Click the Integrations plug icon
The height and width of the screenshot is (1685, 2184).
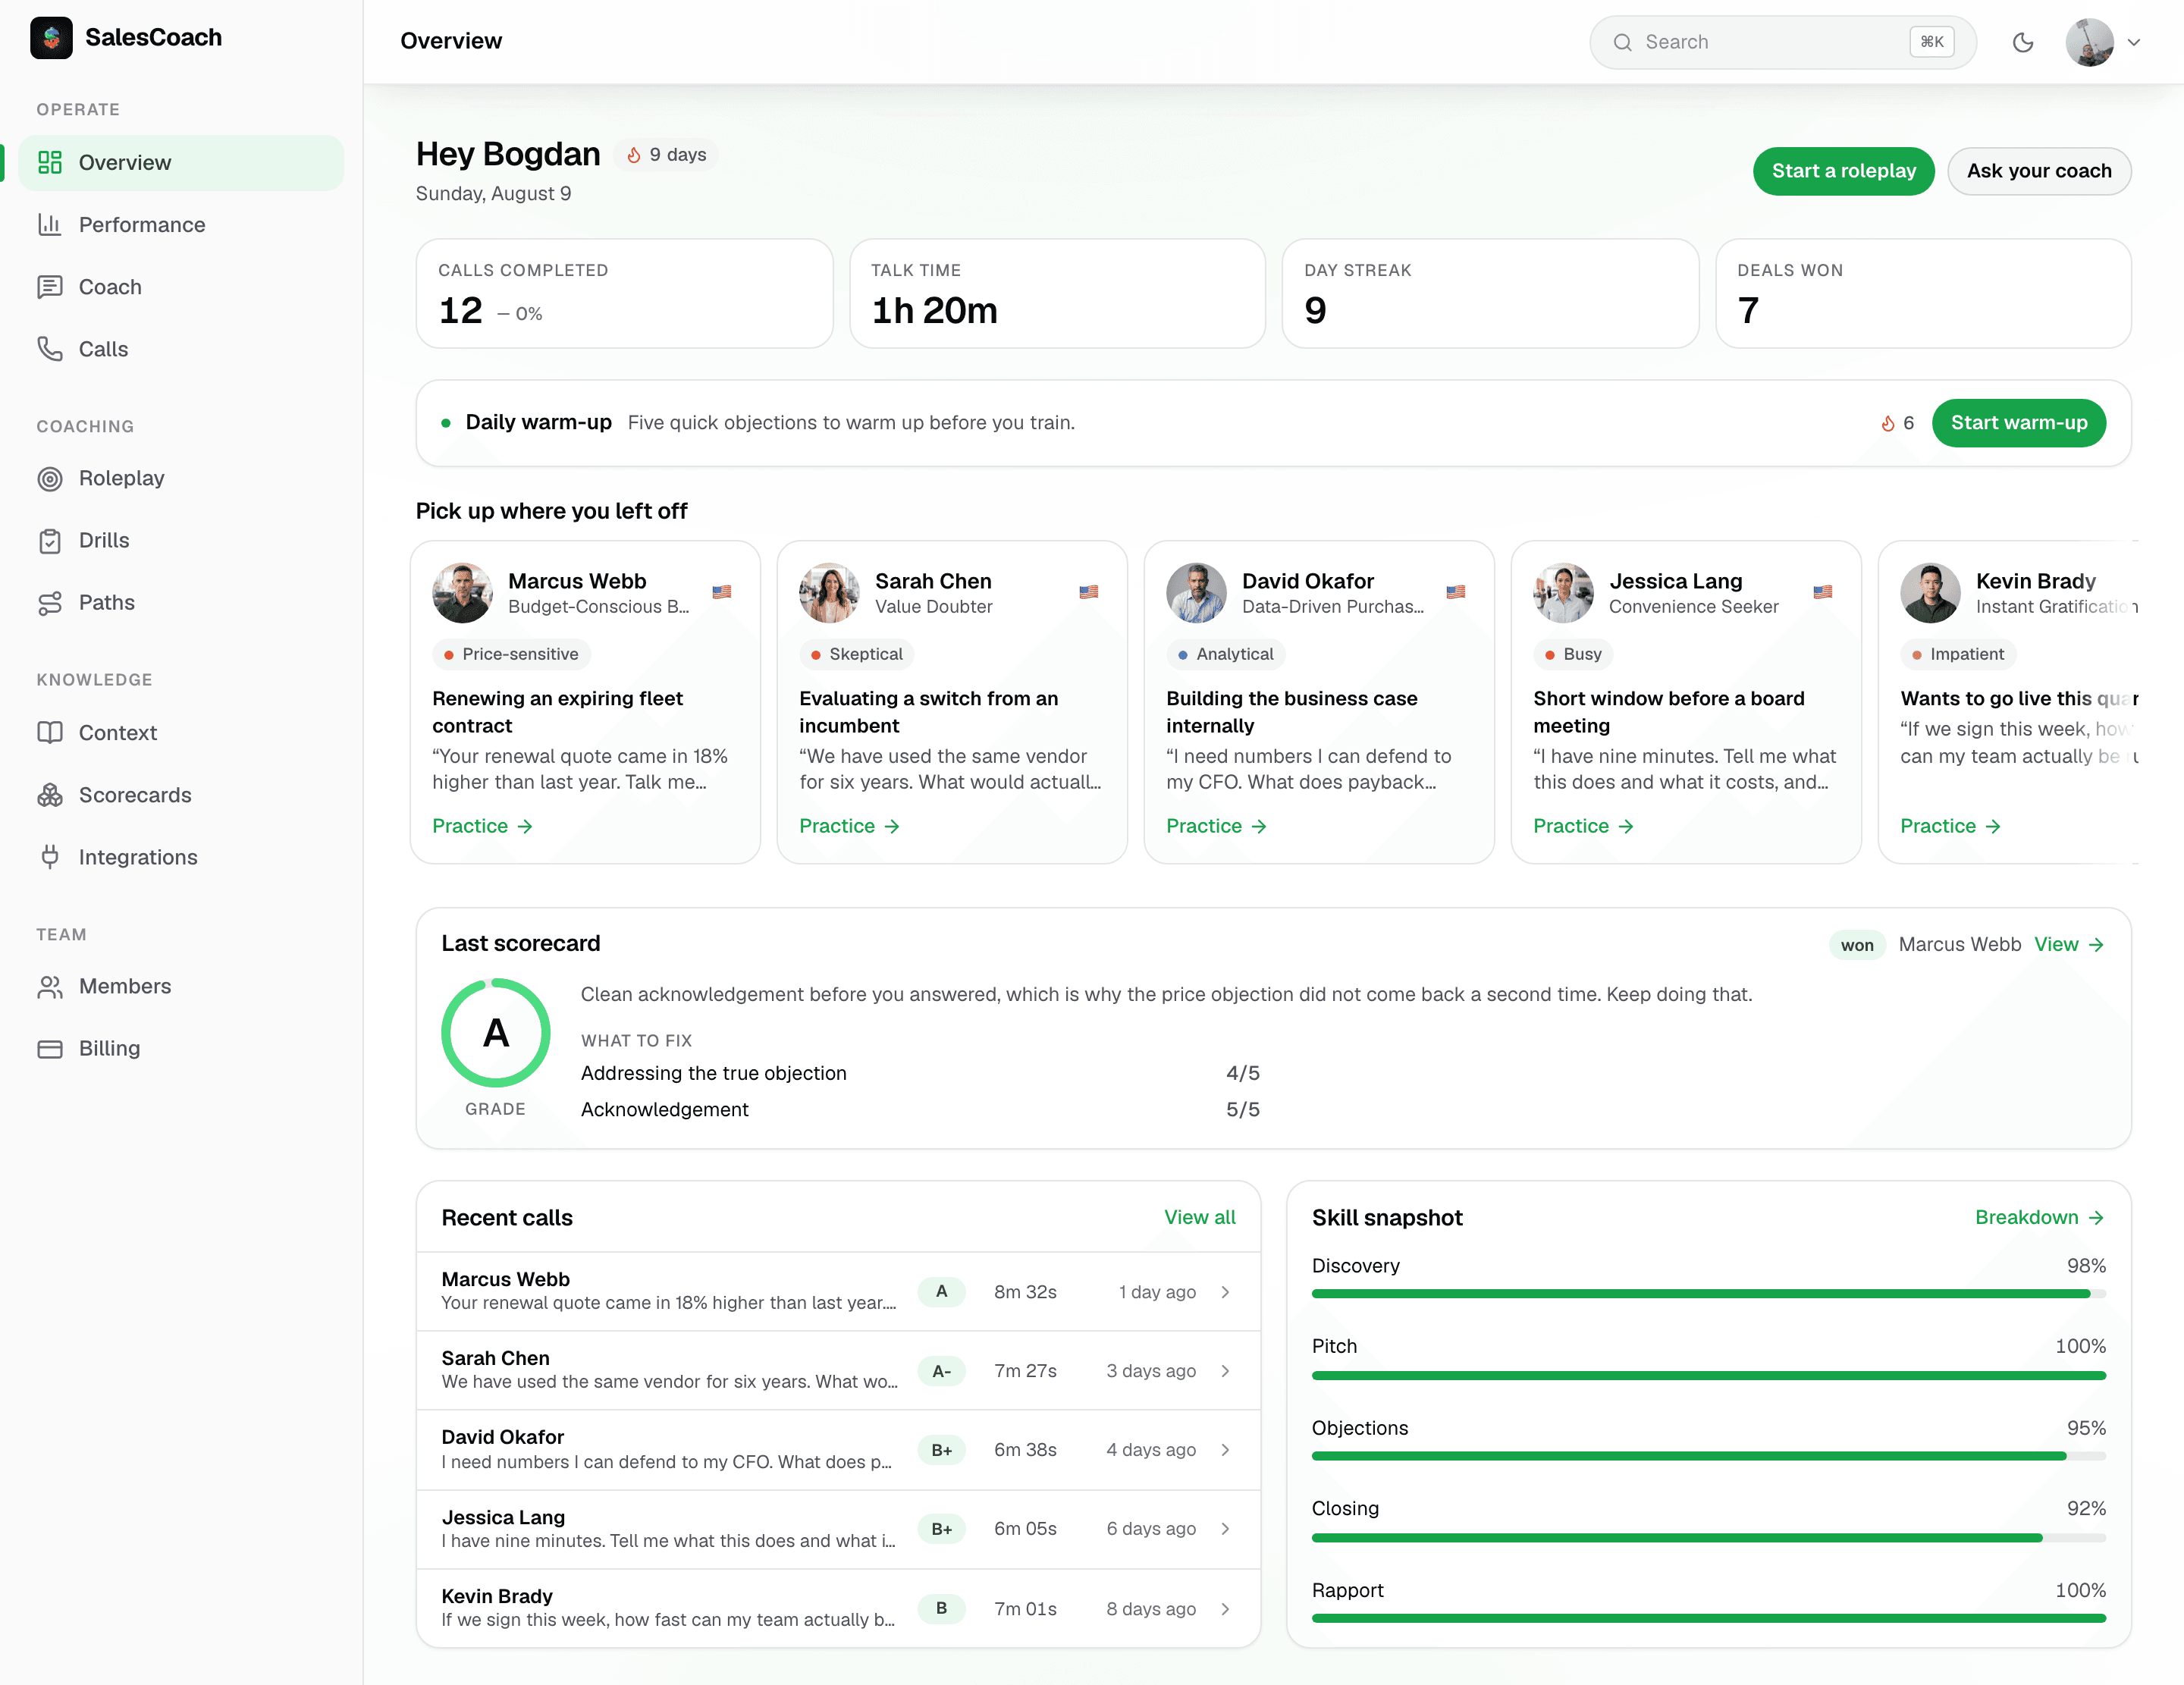click(50, 857)
